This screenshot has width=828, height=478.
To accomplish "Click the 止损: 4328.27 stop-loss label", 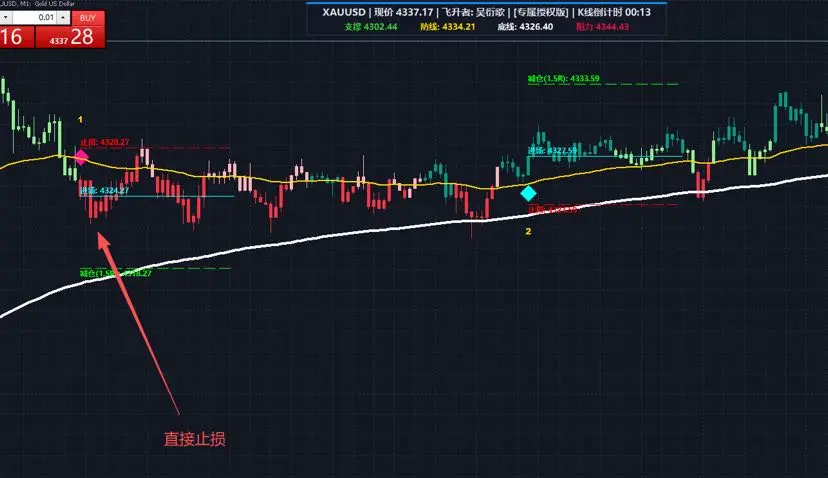I will tap(105, 143).
